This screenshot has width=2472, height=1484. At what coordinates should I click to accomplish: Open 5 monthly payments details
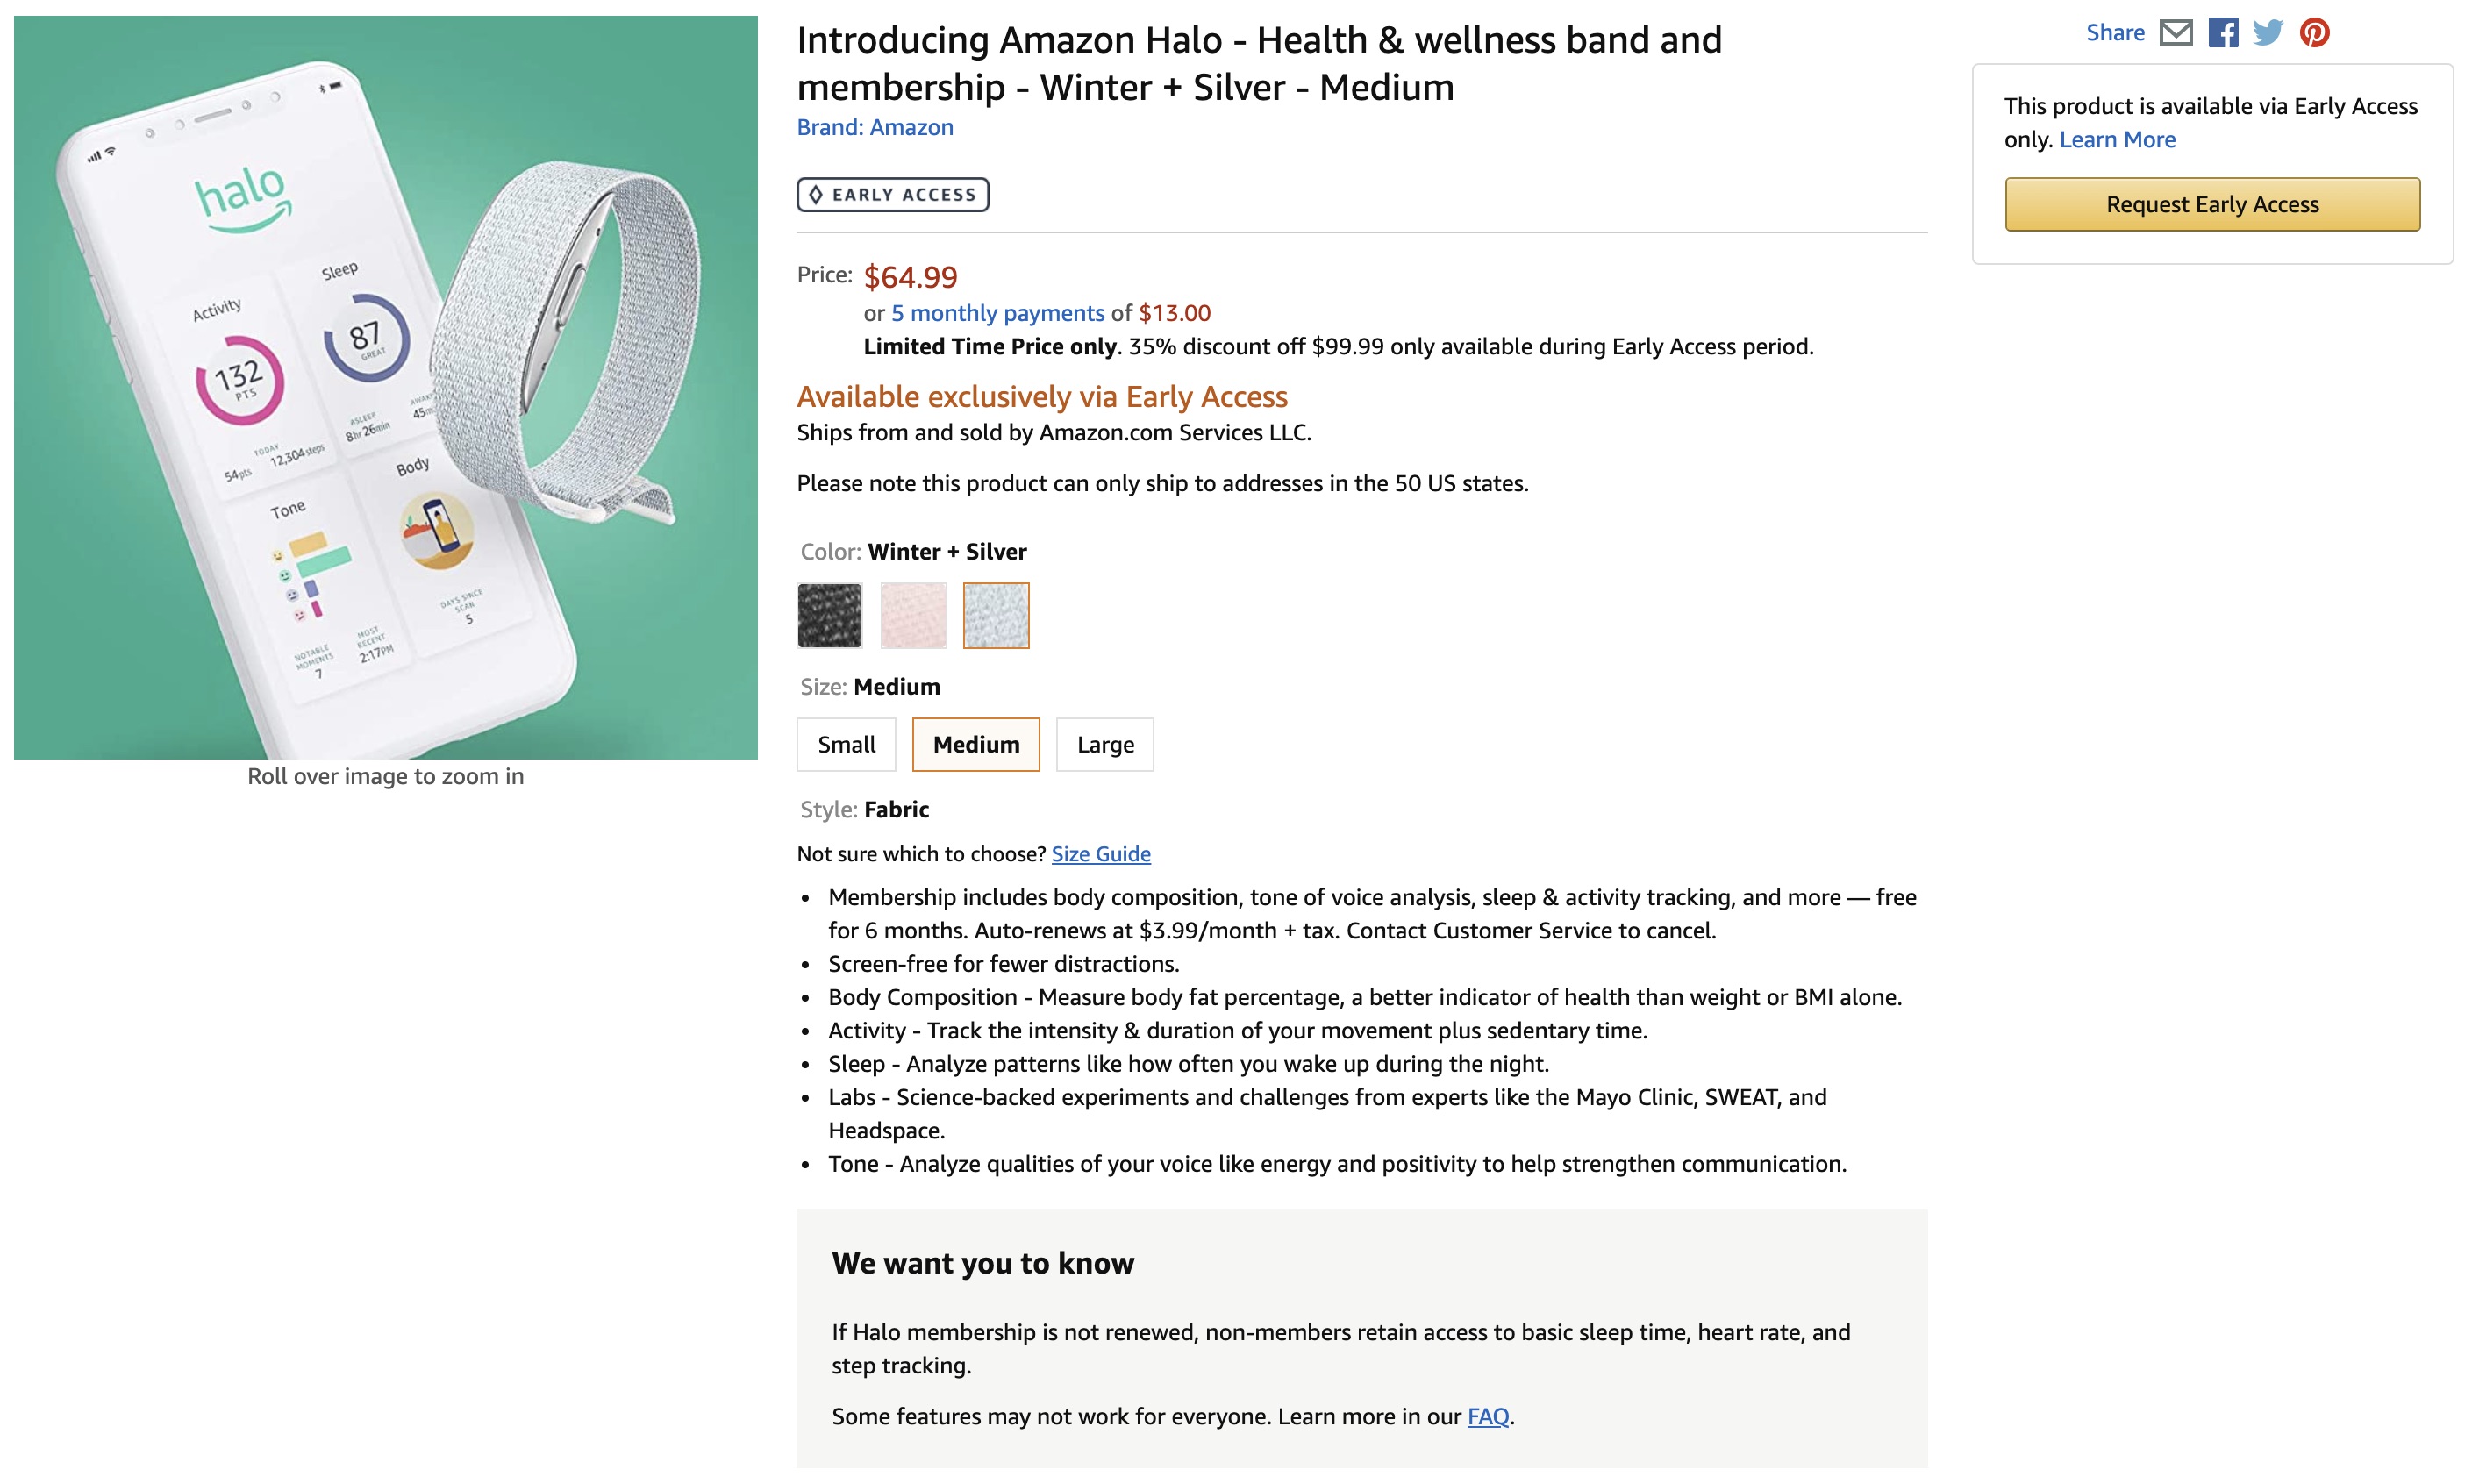pyautogui.click(x=997, y=313)
